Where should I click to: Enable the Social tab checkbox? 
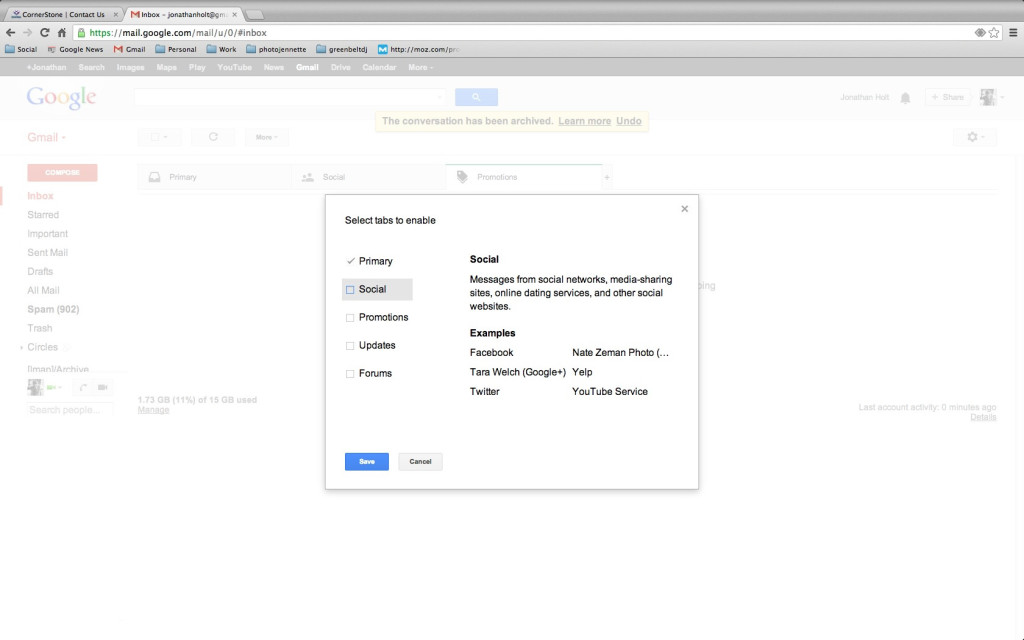350,290
